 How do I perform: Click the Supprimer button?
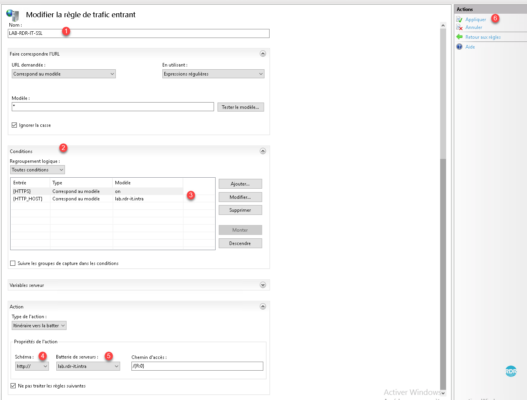coord(240,210)
